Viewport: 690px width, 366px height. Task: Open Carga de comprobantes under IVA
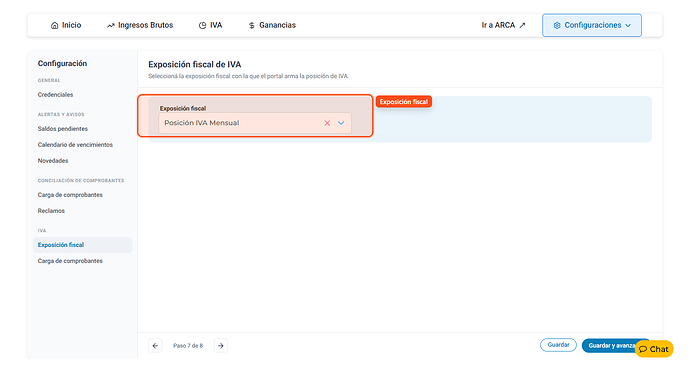[x=70, y=261]
